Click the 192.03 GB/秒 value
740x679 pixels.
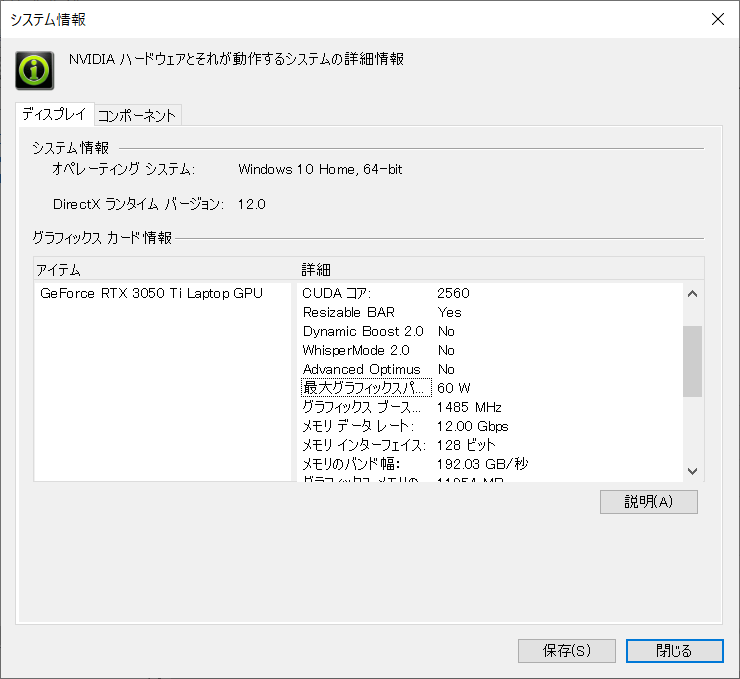[x=482, y=464]
